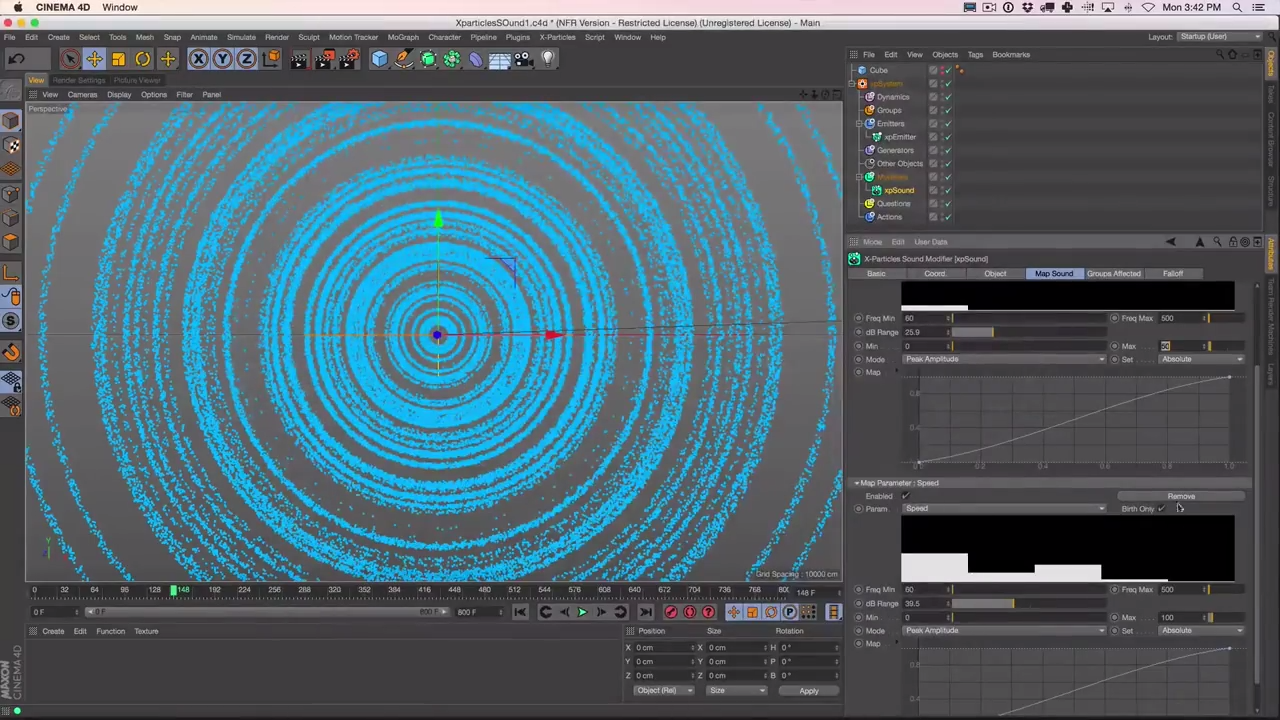Click the Apply coordinates button
Screen dimensions: 1280x720
tap(808, 691)
